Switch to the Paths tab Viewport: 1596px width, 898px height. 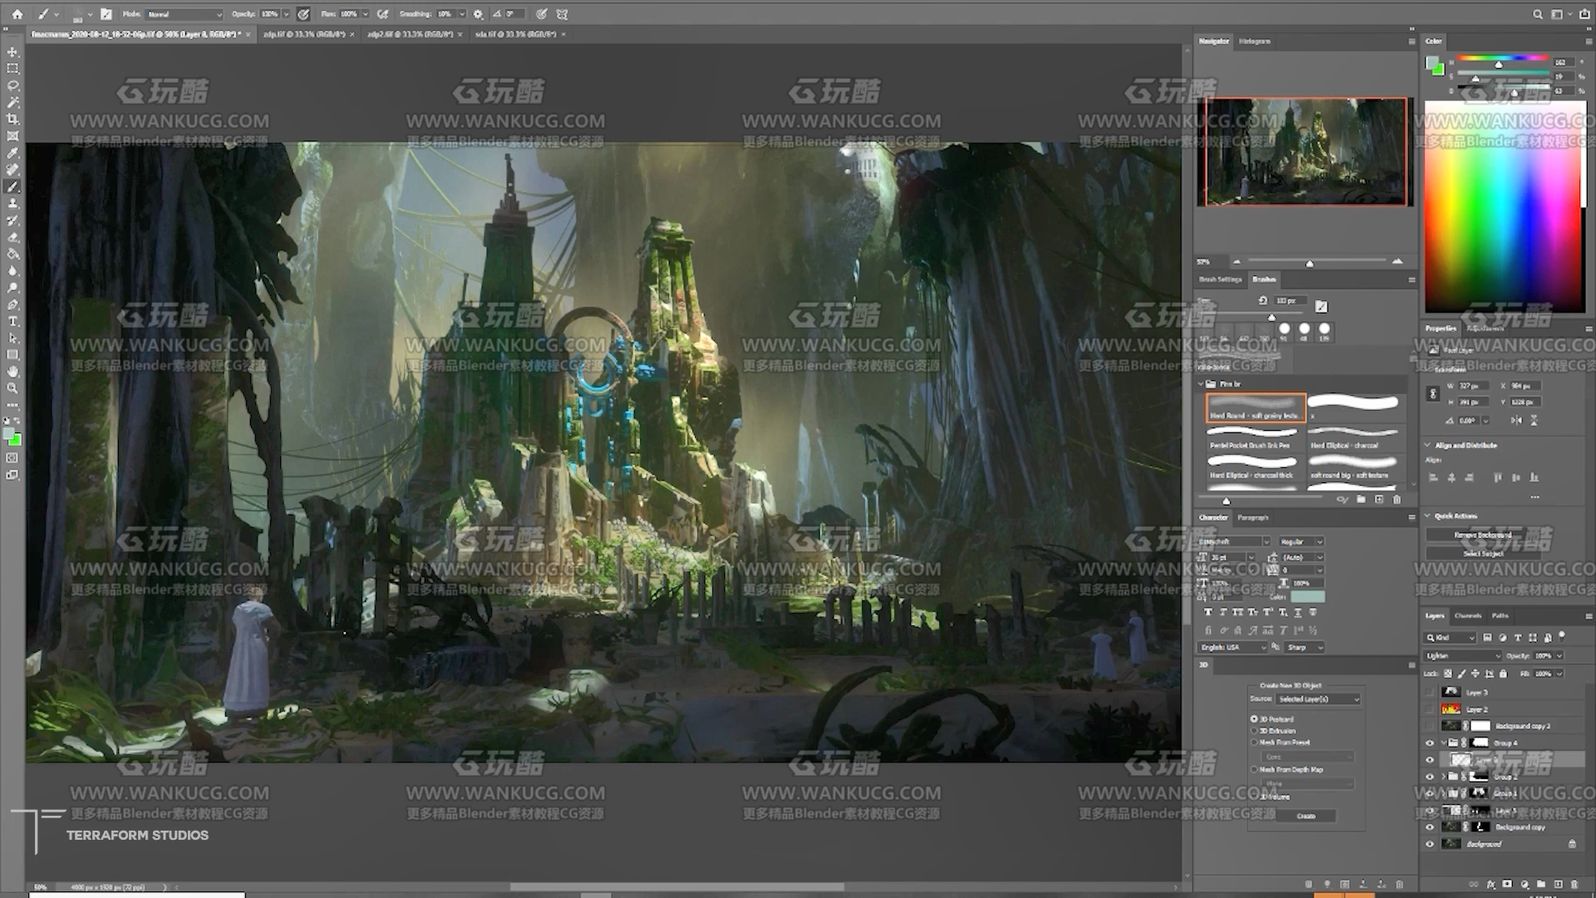point(1500,616)
